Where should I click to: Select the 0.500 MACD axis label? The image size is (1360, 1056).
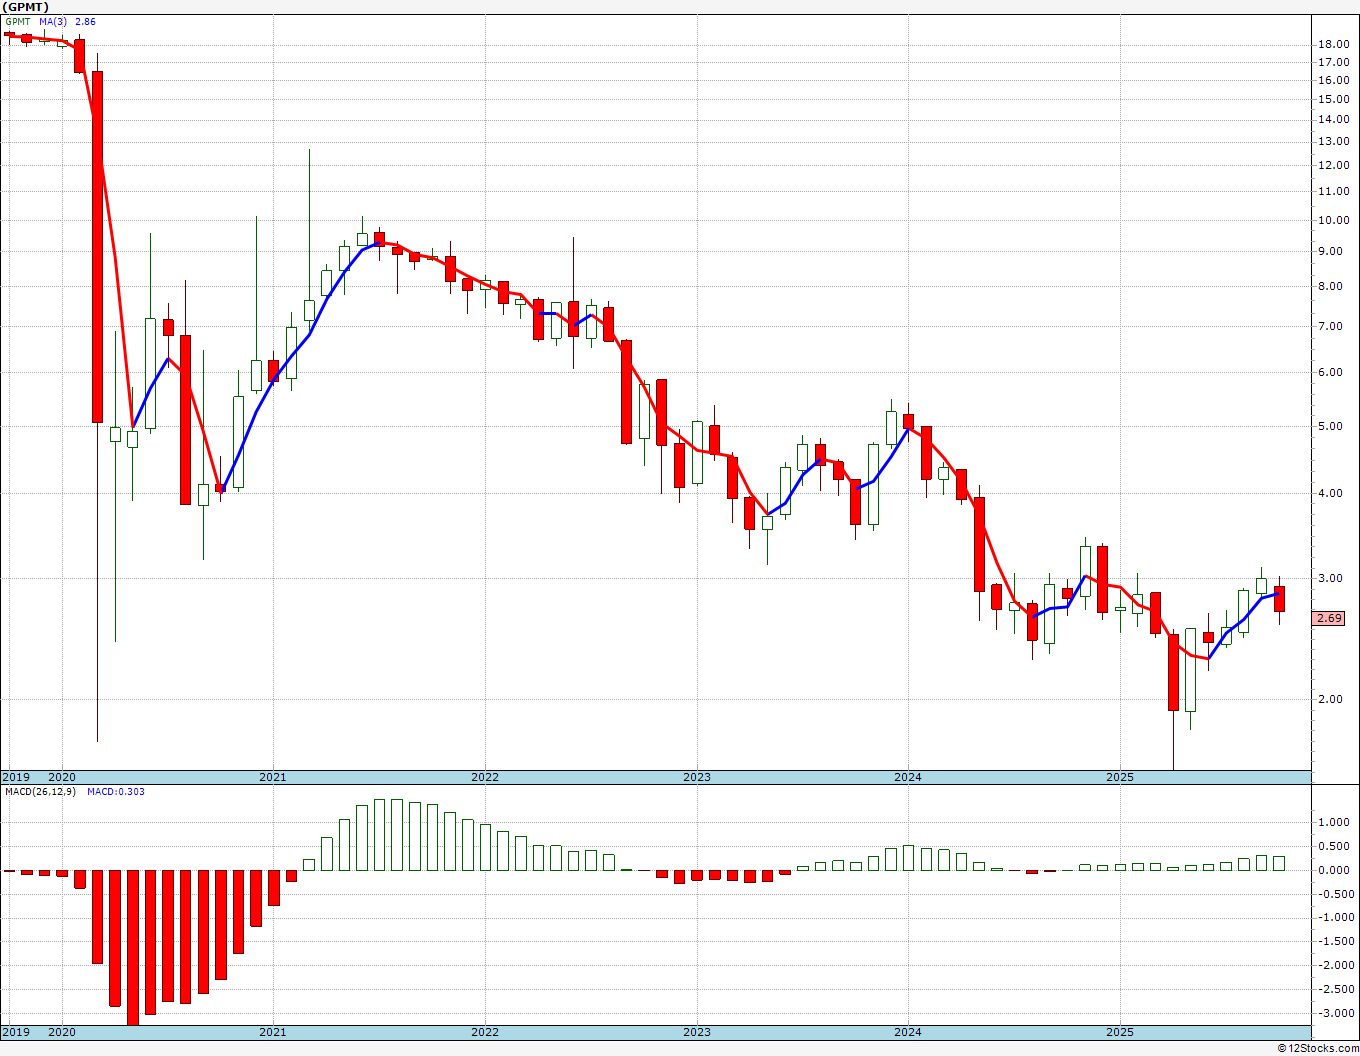click(x=1334, y=846)
